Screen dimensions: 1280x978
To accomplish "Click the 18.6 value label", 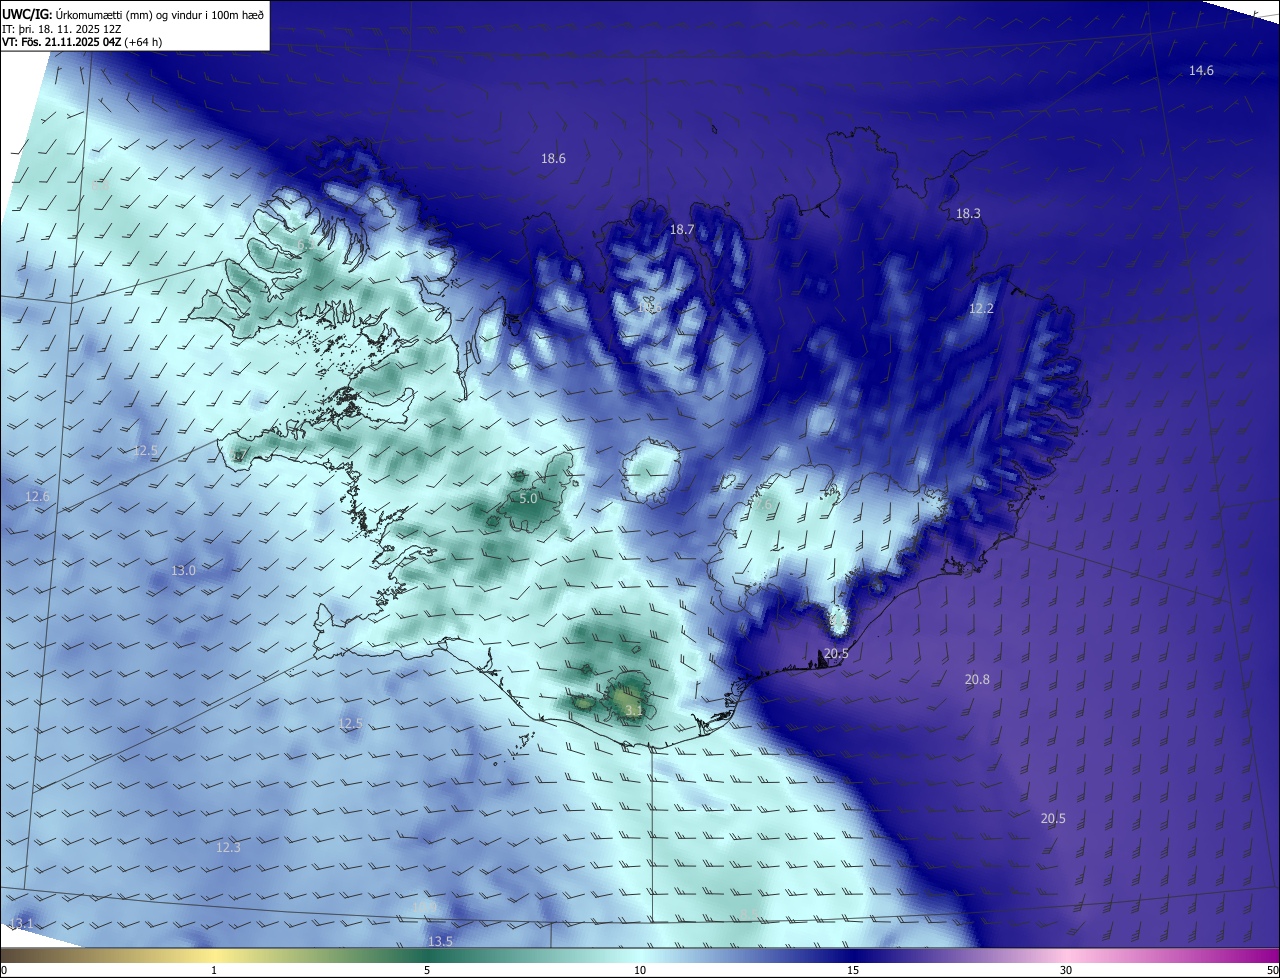I will coord(553,158).
